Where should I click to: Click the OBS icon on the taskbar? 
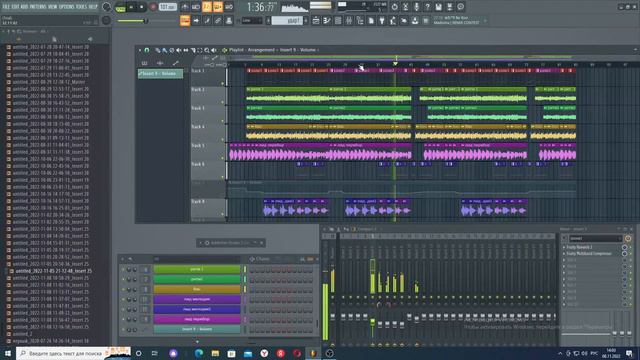[x=329, y=353]
